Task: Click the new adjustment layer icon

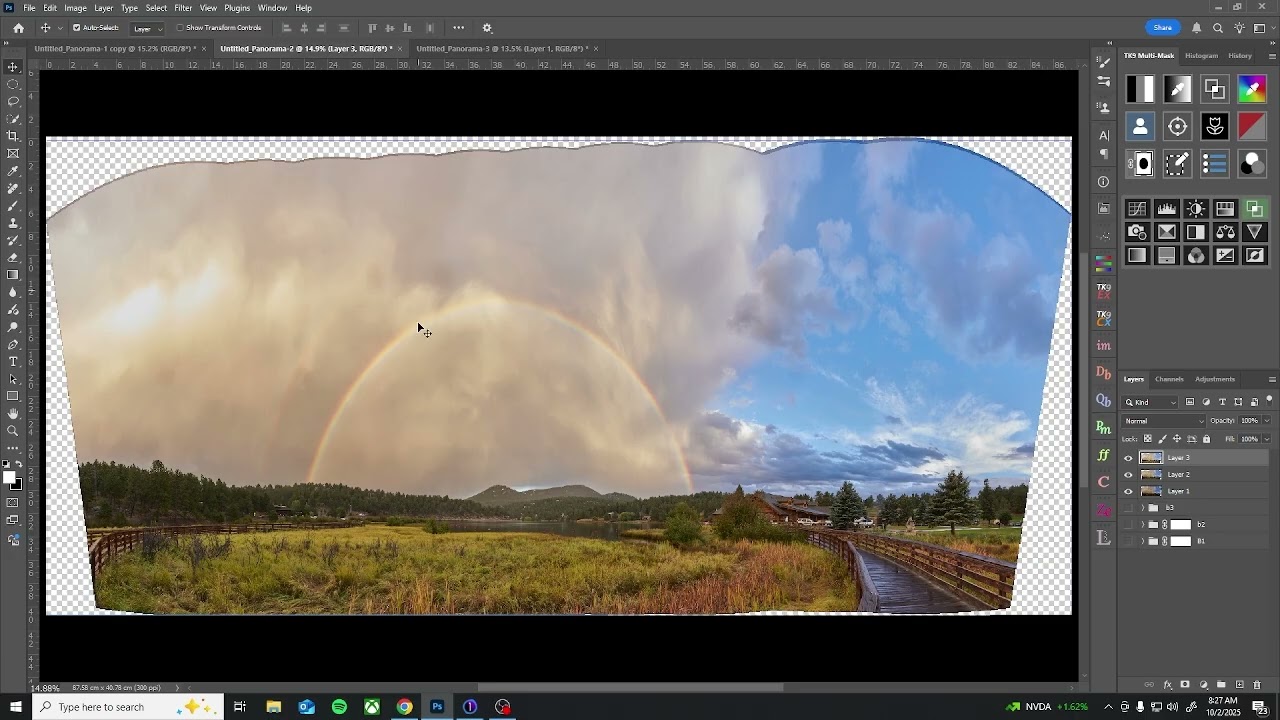Action: (x=1203, y=685)
